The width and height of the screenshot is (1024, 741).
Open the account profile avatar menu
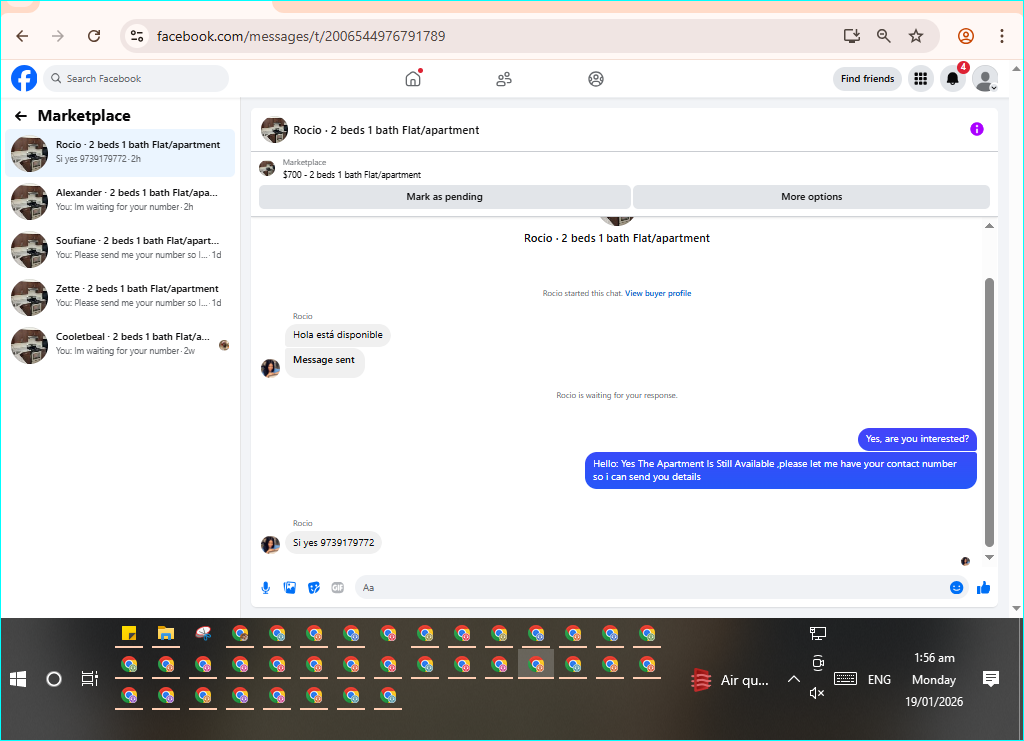pyautogui.click(x=985, y=79)
